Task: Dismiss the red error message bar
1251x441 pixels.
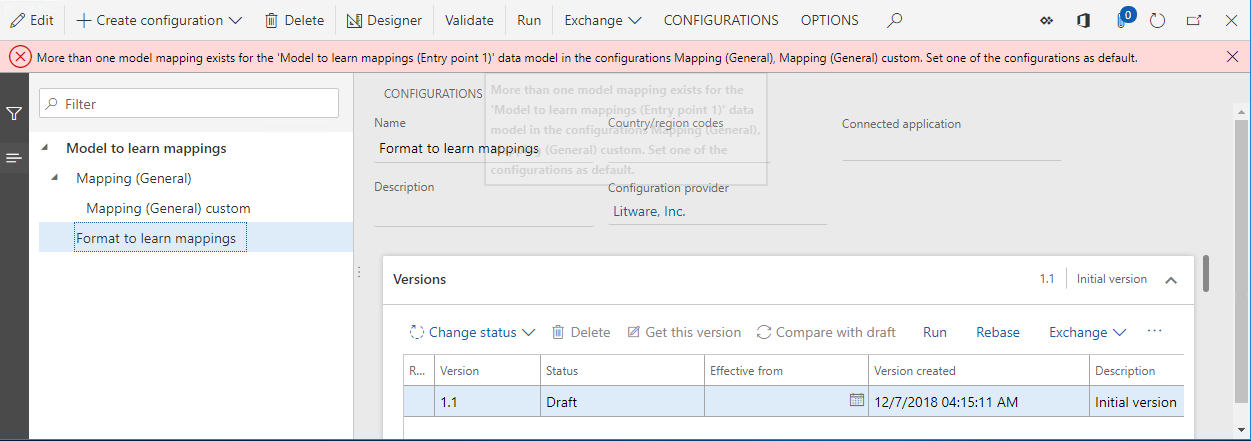Action: tap(1232, 57)
